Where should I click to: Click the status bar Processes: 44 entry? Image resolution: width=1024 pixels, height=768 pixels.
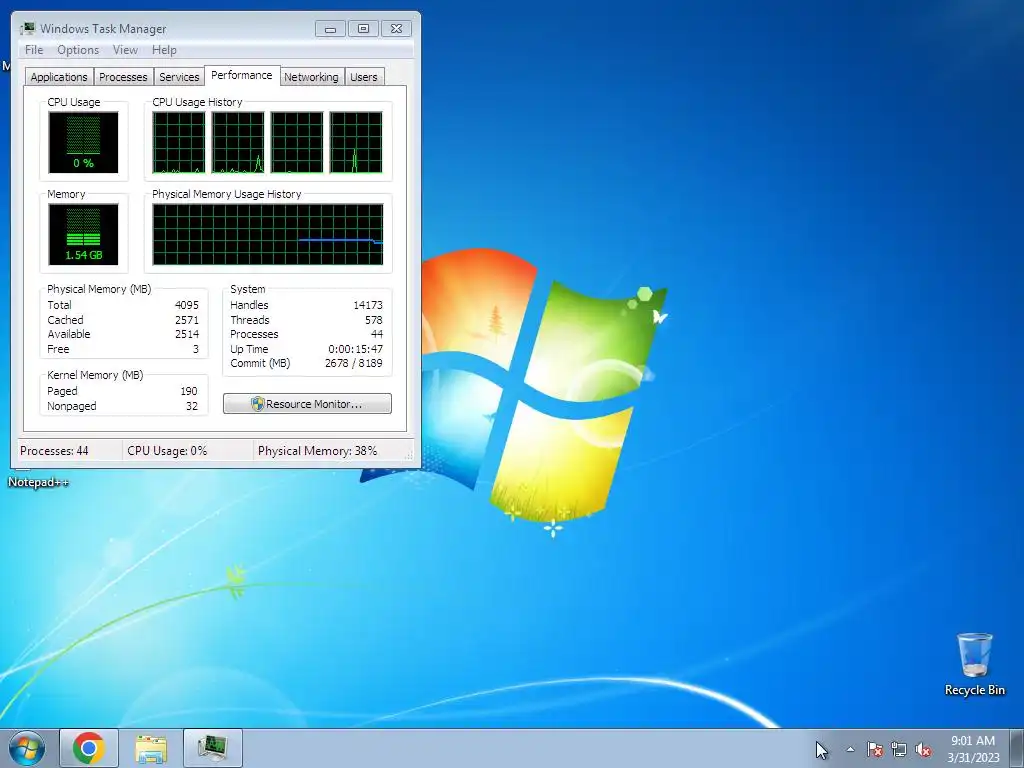(54, 451)
